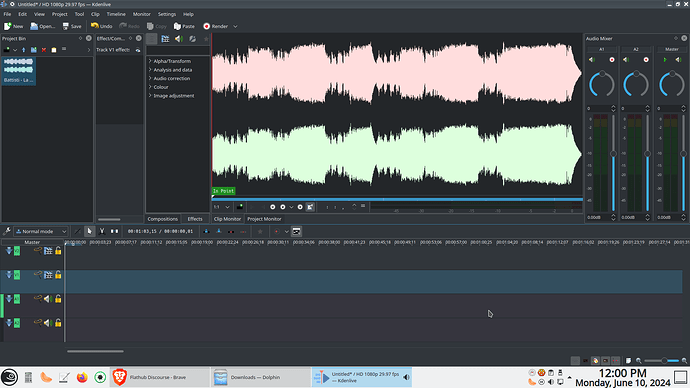Click Undo in the main toolbar
The width and height of the screenshot is (690, 388).
click(x=102, y=26)
